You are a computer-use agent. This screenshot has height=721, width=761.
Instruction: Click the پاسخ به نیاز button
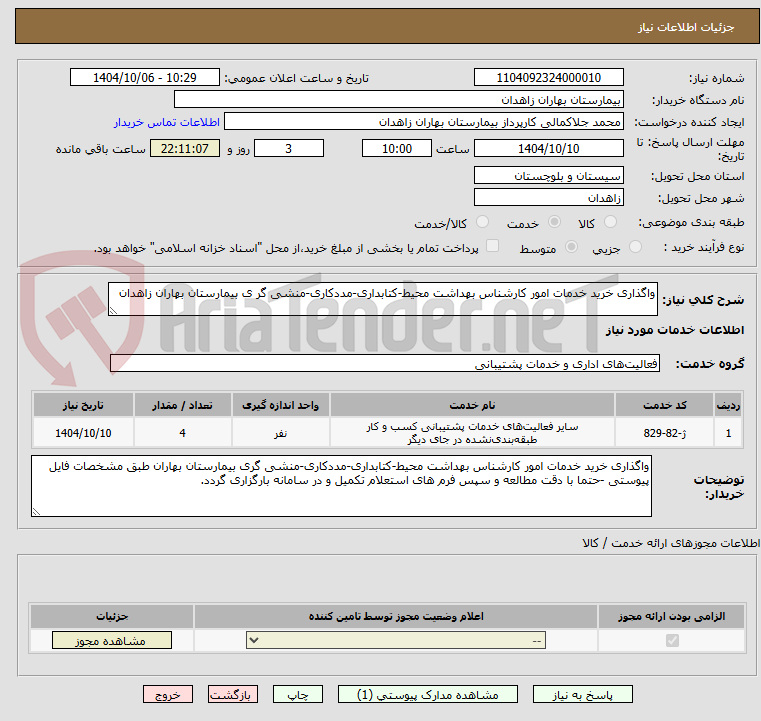pyautogui.click(x=582, y=694)
